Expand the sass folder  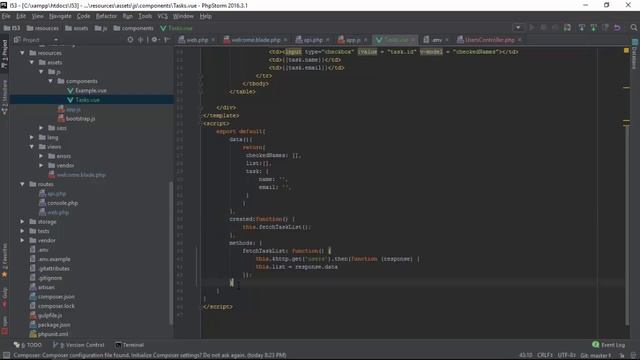pyautogui.click(x=41, y=128)
